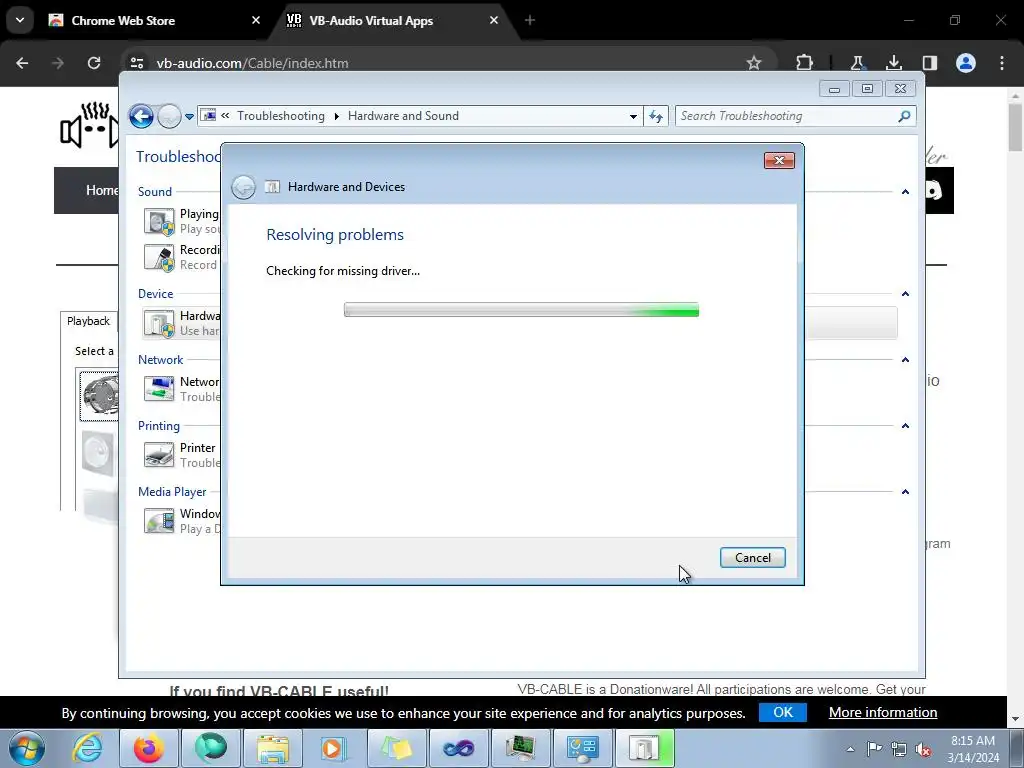Open Action Center flag icon
Image resolution: width=1024 pixels, height=768 pixels.
click(874, 749)
